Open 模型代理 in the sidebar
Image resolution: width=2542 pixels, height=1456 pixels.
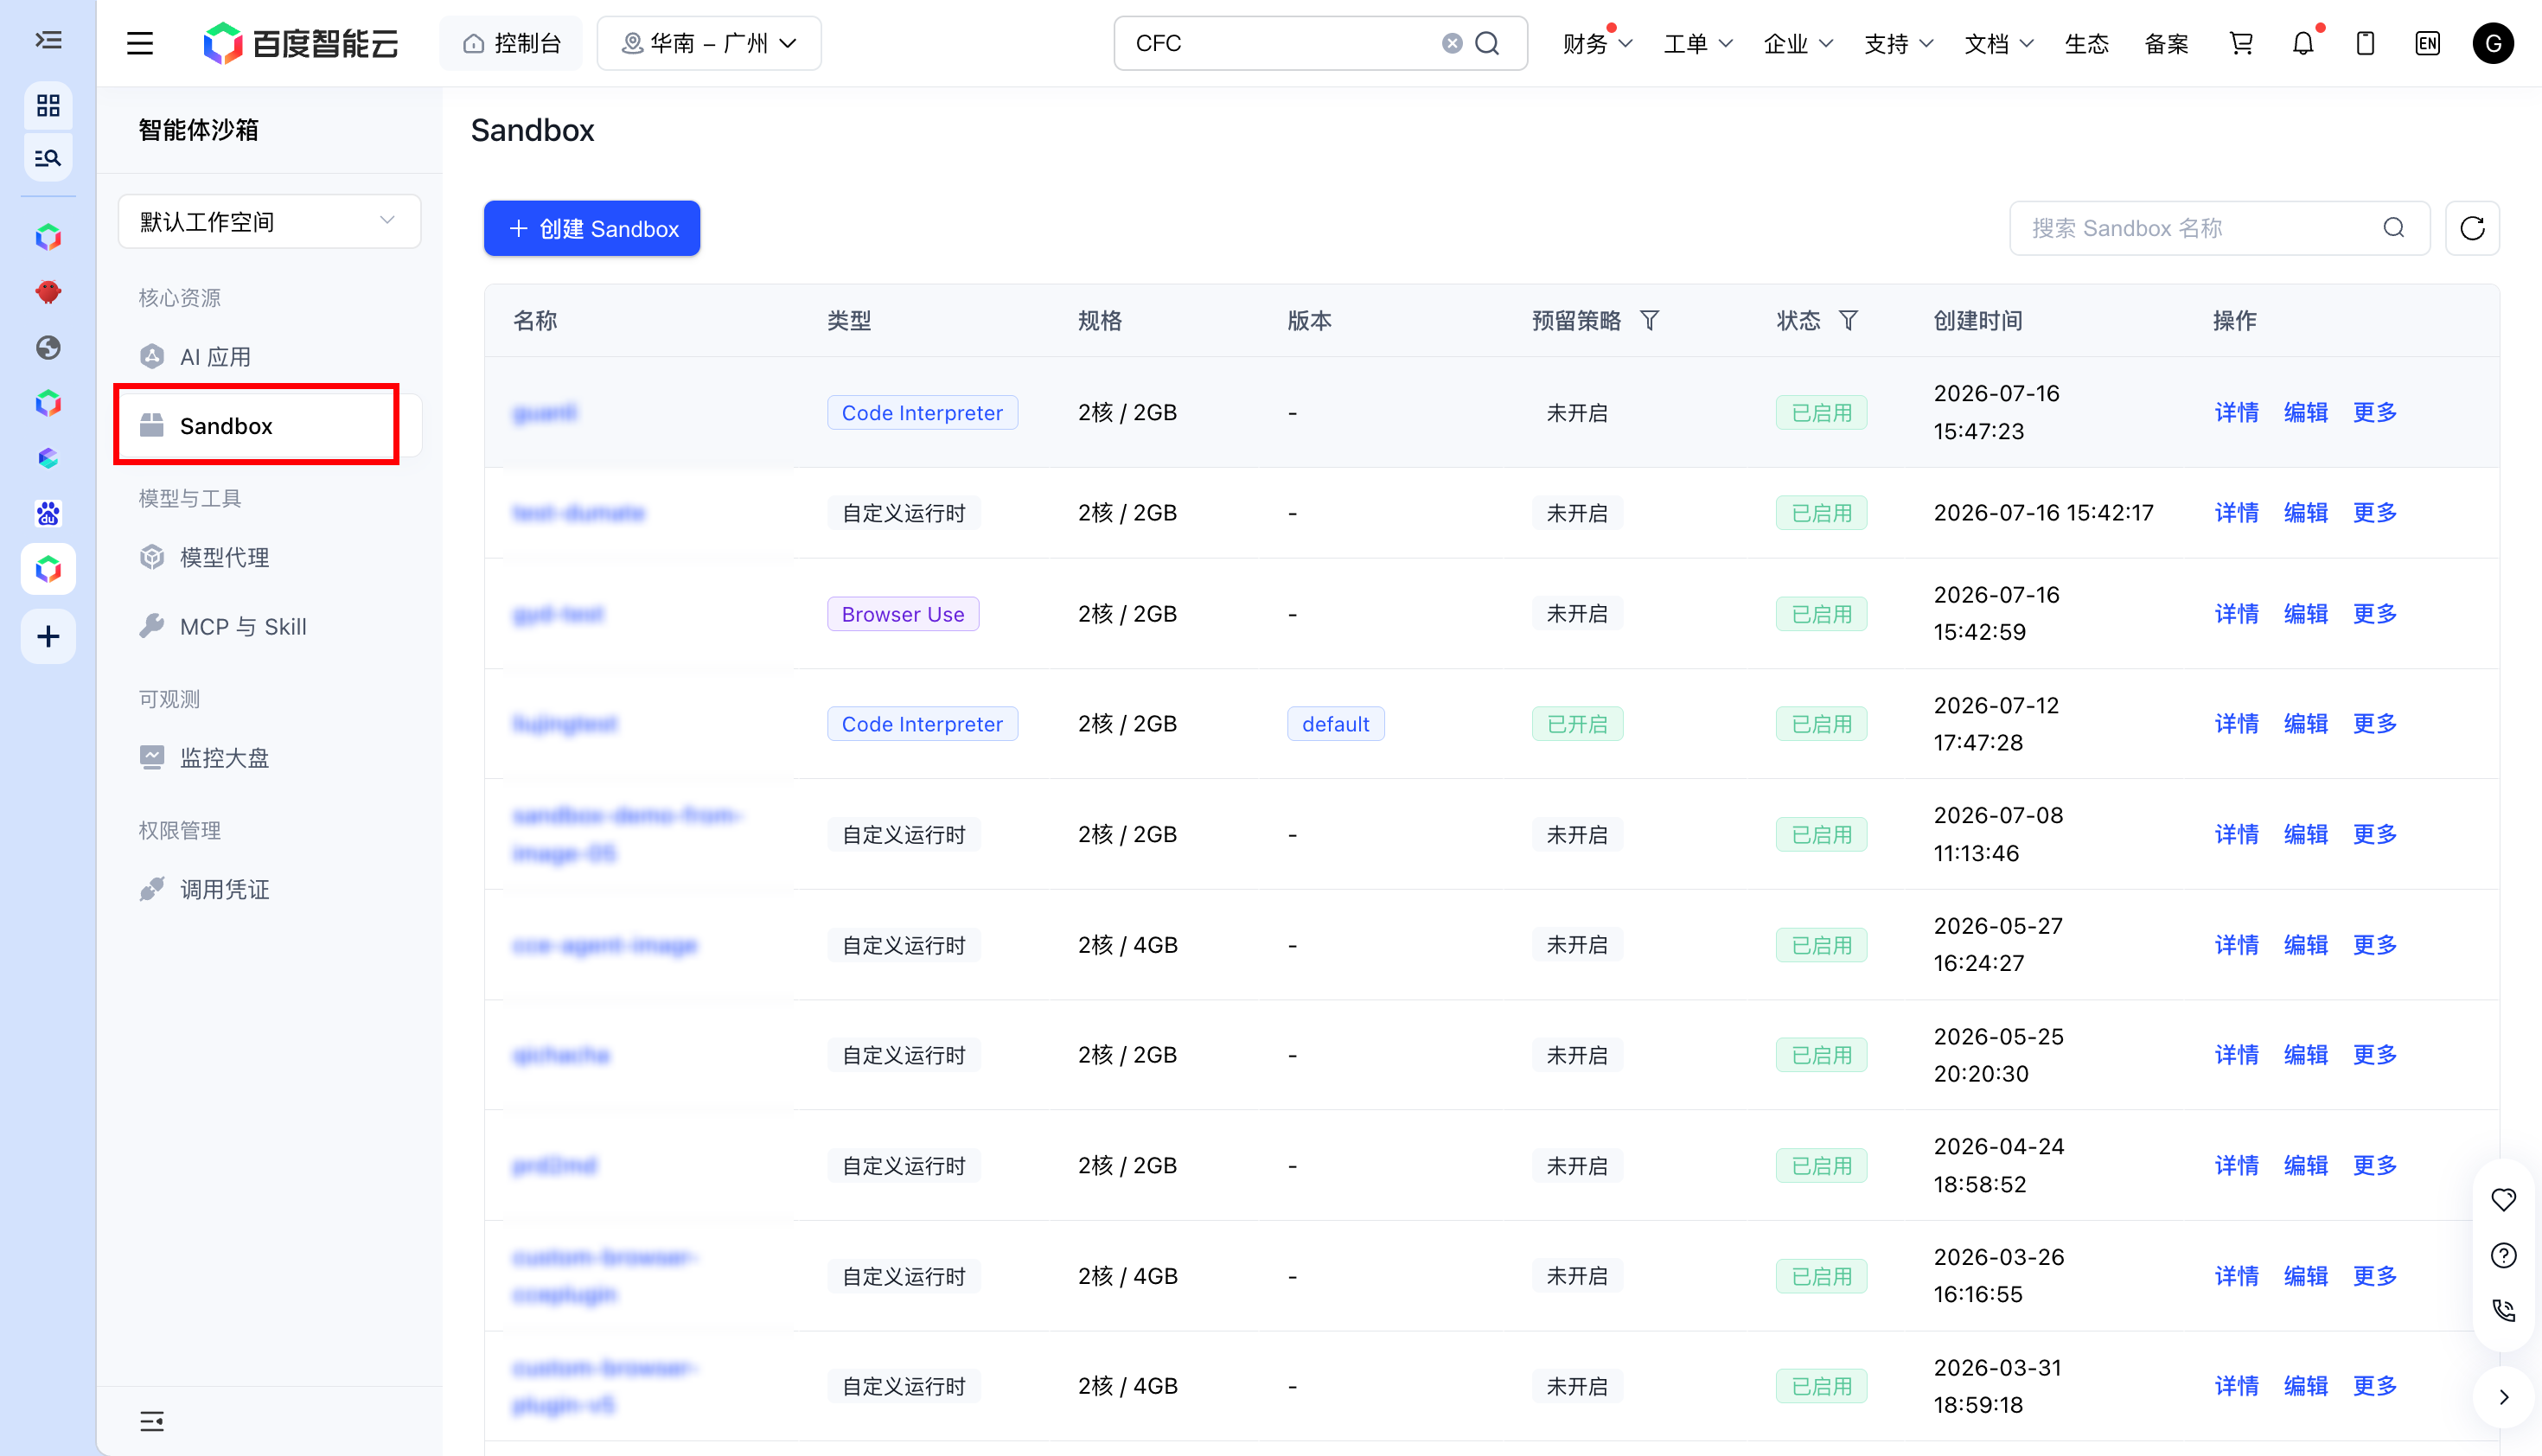(269, 557)
